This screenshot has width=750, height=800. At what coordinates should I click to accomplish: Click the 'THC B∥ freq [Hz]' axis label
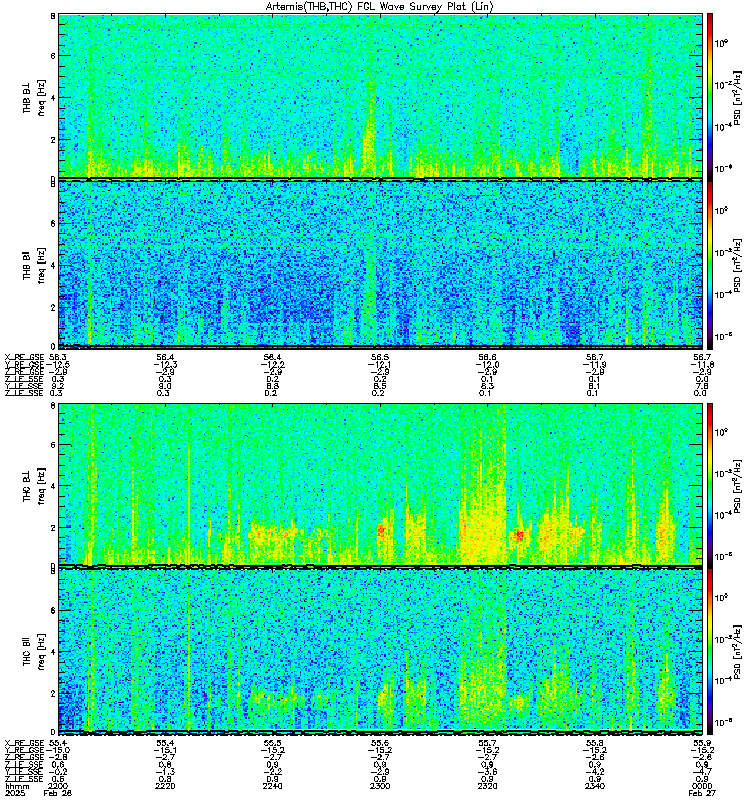34,651
